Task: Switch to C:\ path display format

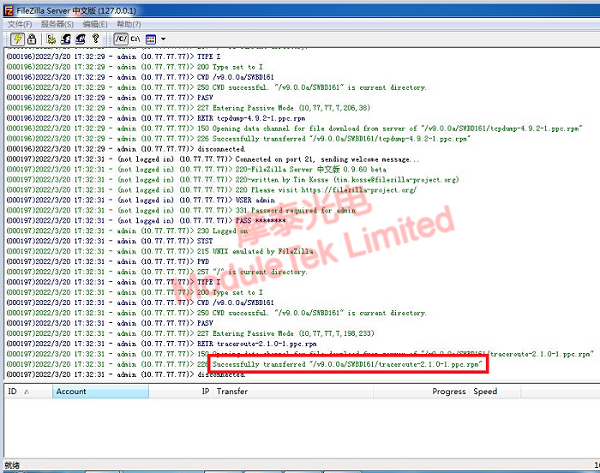Action: tap(135, 38)
